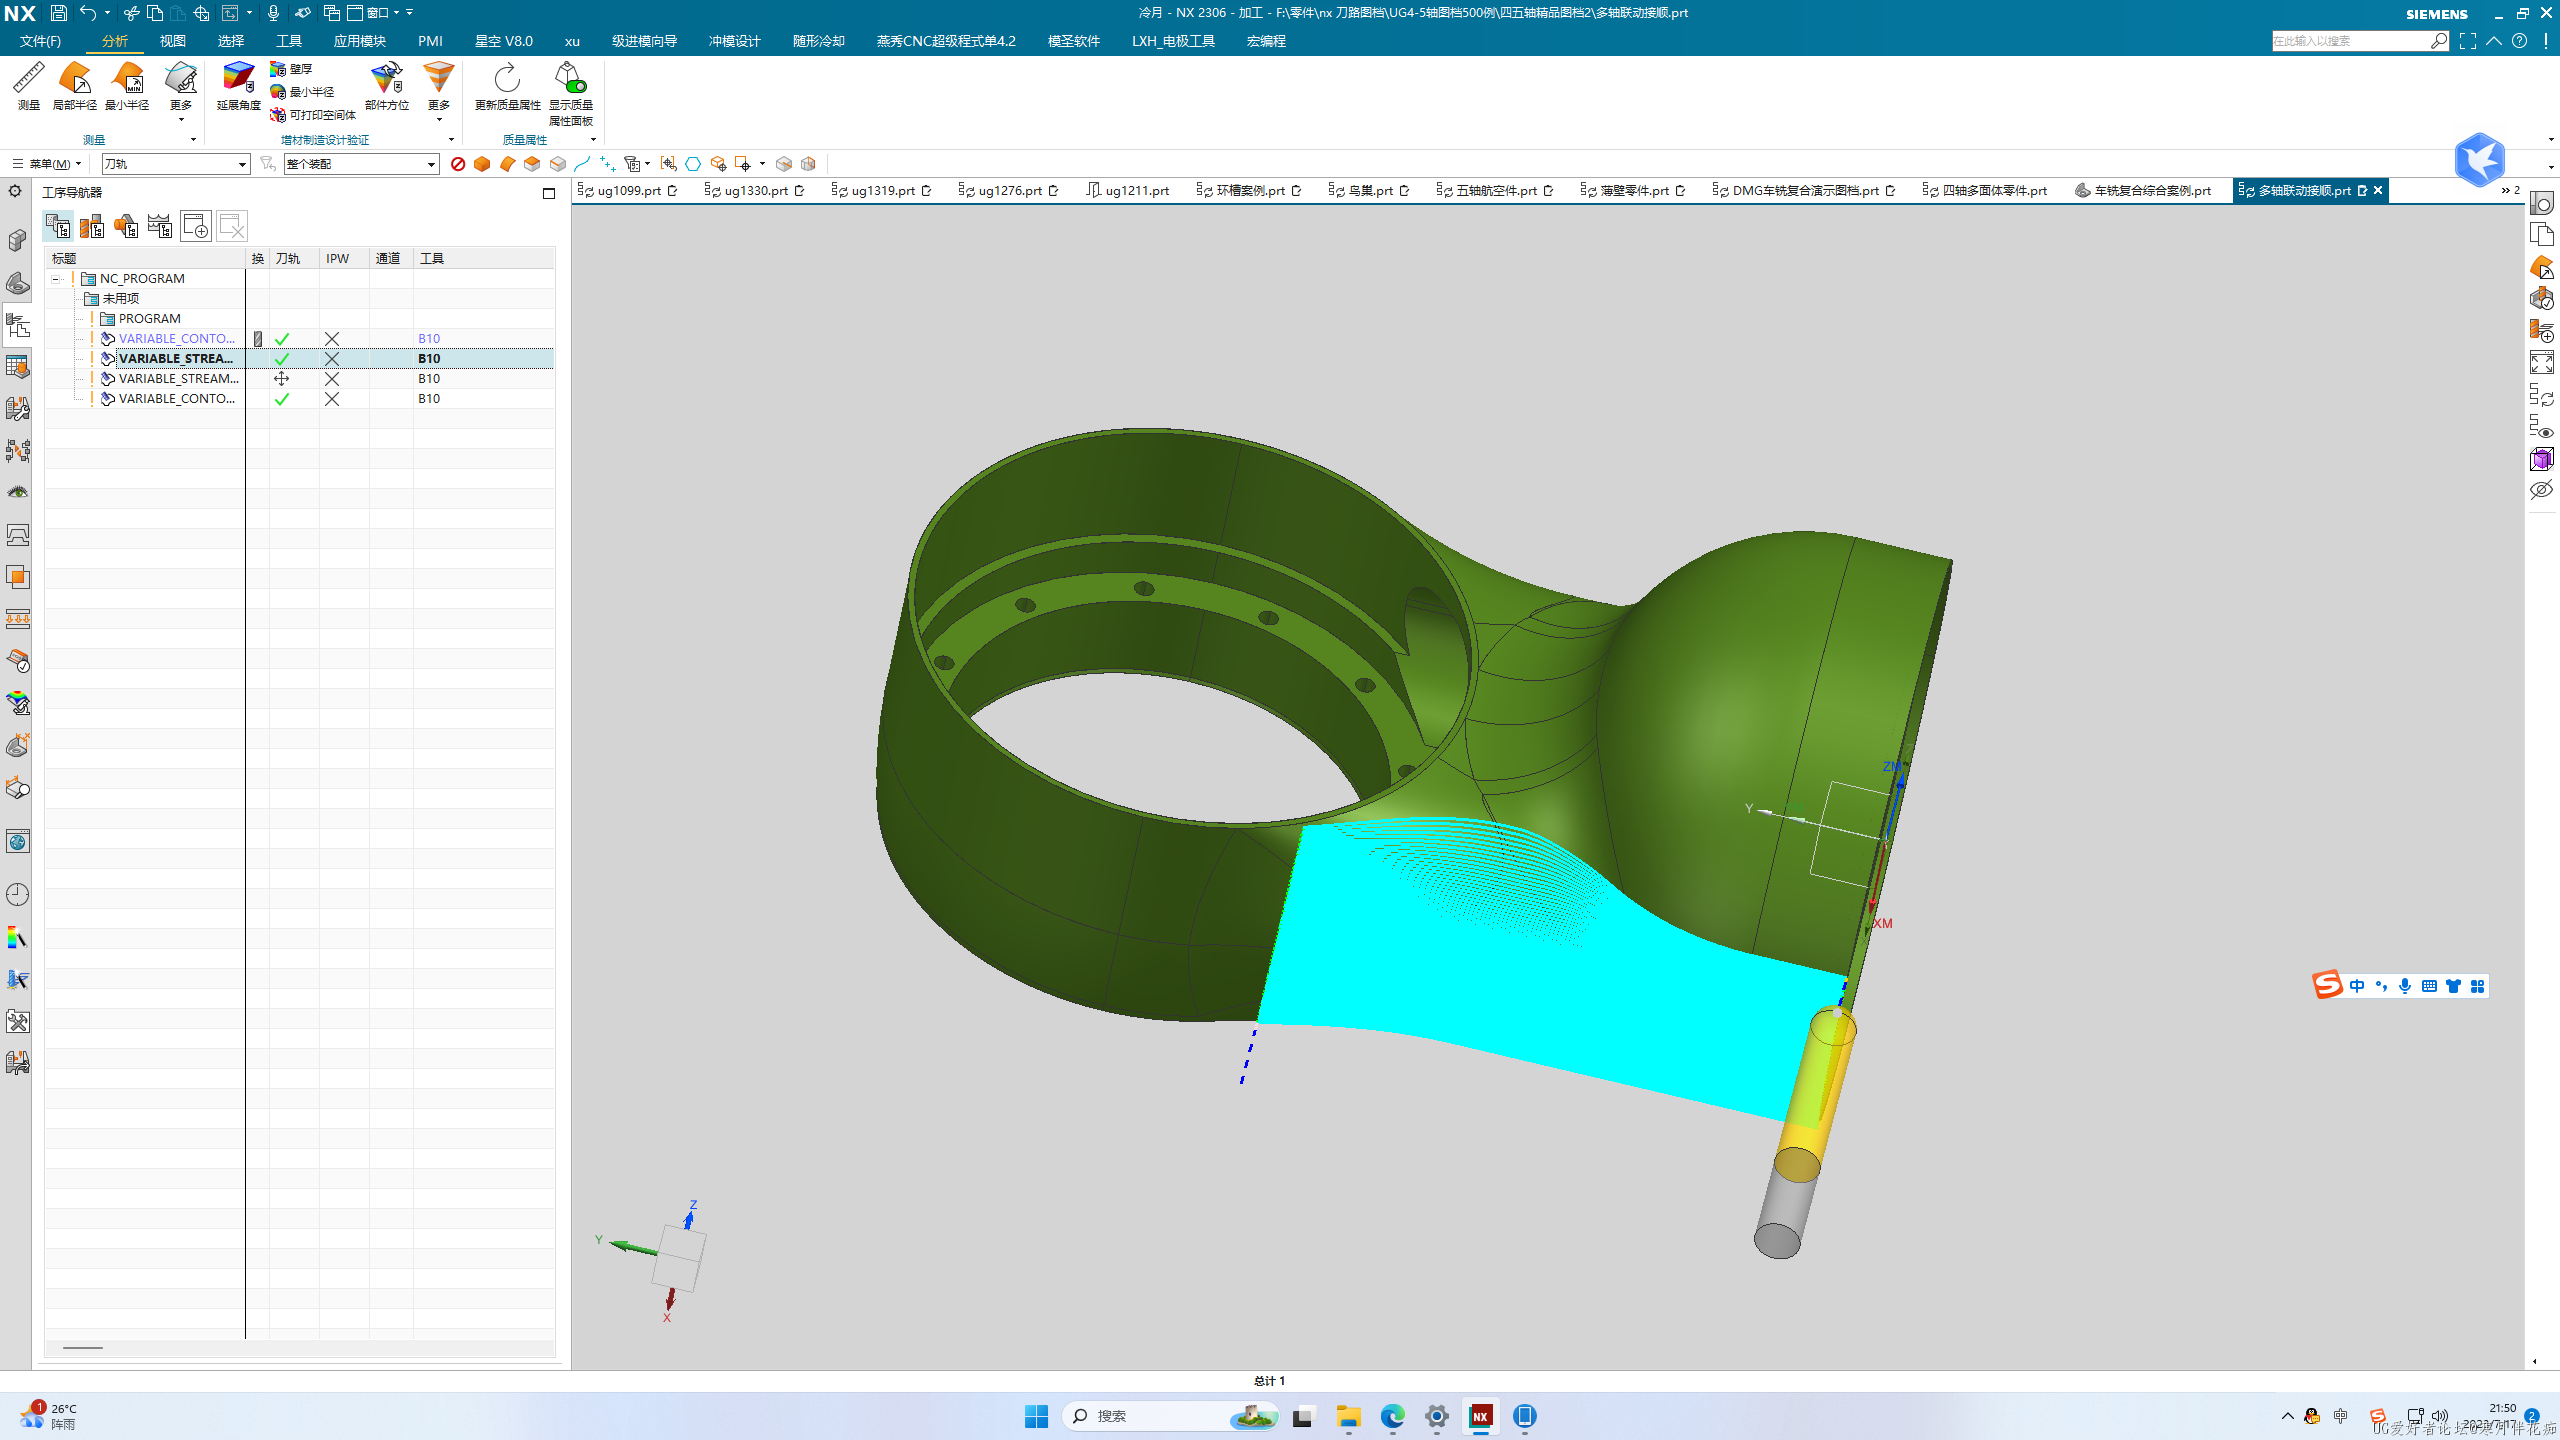Switch navigator to program order view
Viewport: 2560px width, 1440px height.
[58, 226]
